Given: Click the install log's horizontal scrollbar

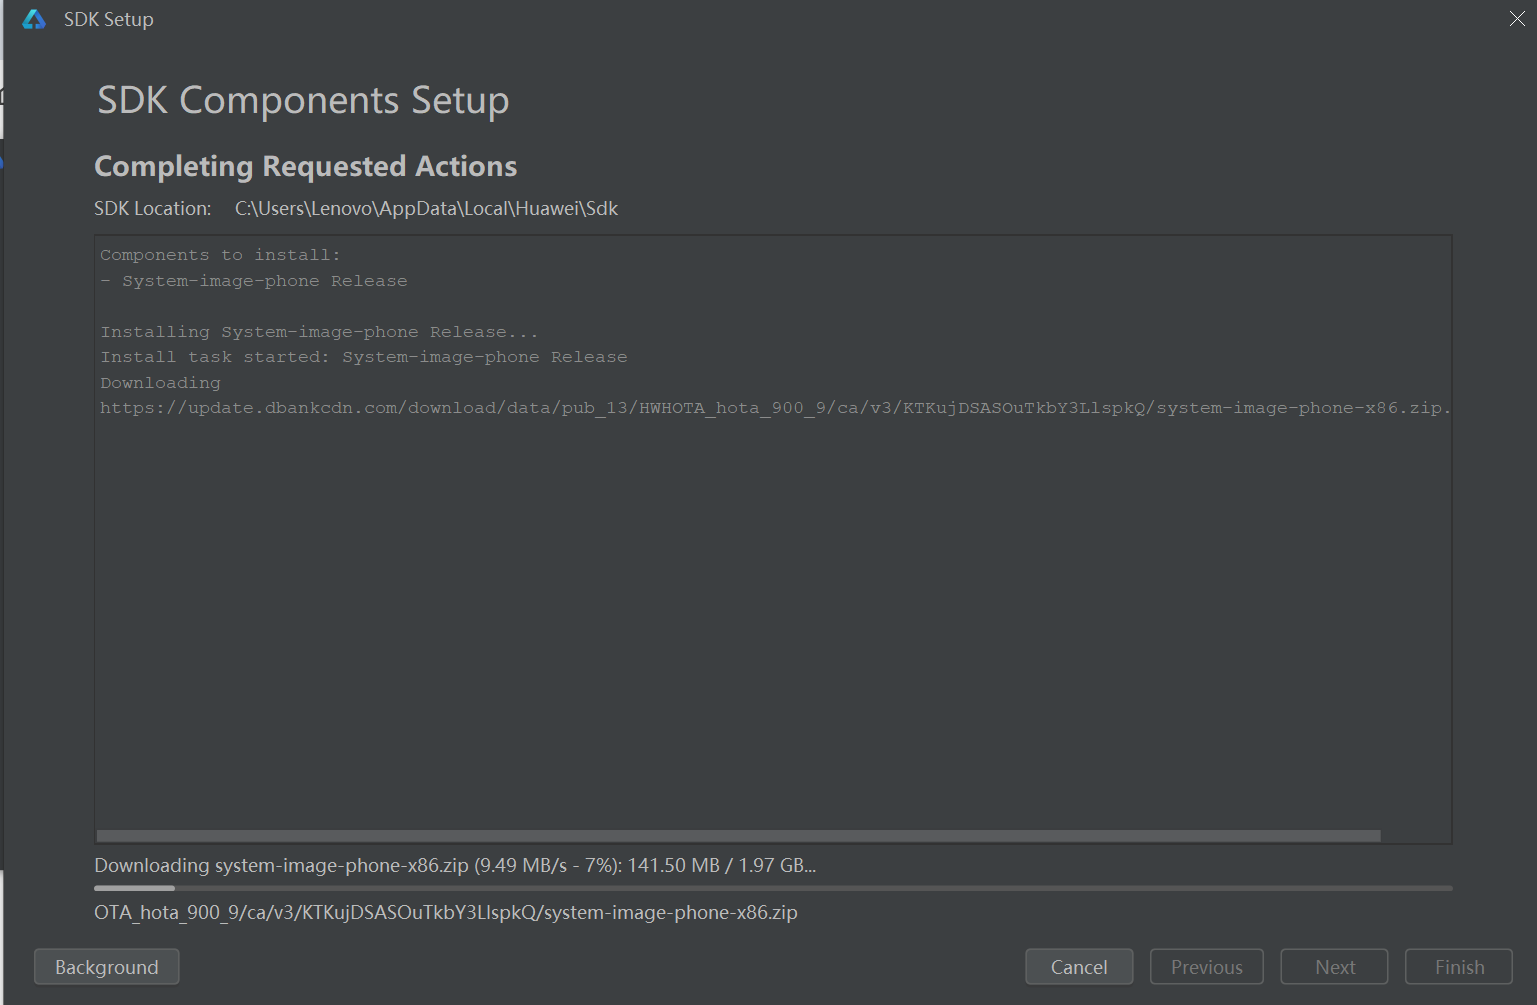Looking at the screenshot, I should click(738, 836).
